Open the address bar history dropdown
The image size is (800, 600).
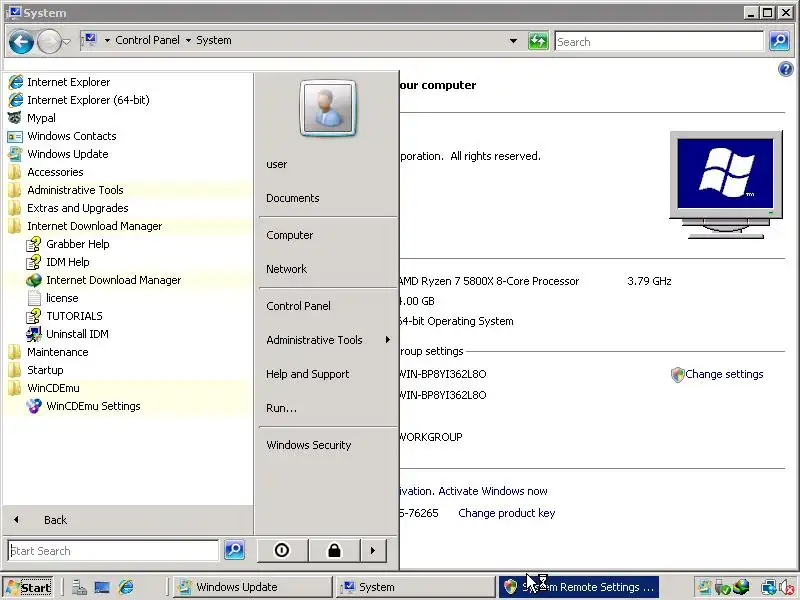[513, 41]
